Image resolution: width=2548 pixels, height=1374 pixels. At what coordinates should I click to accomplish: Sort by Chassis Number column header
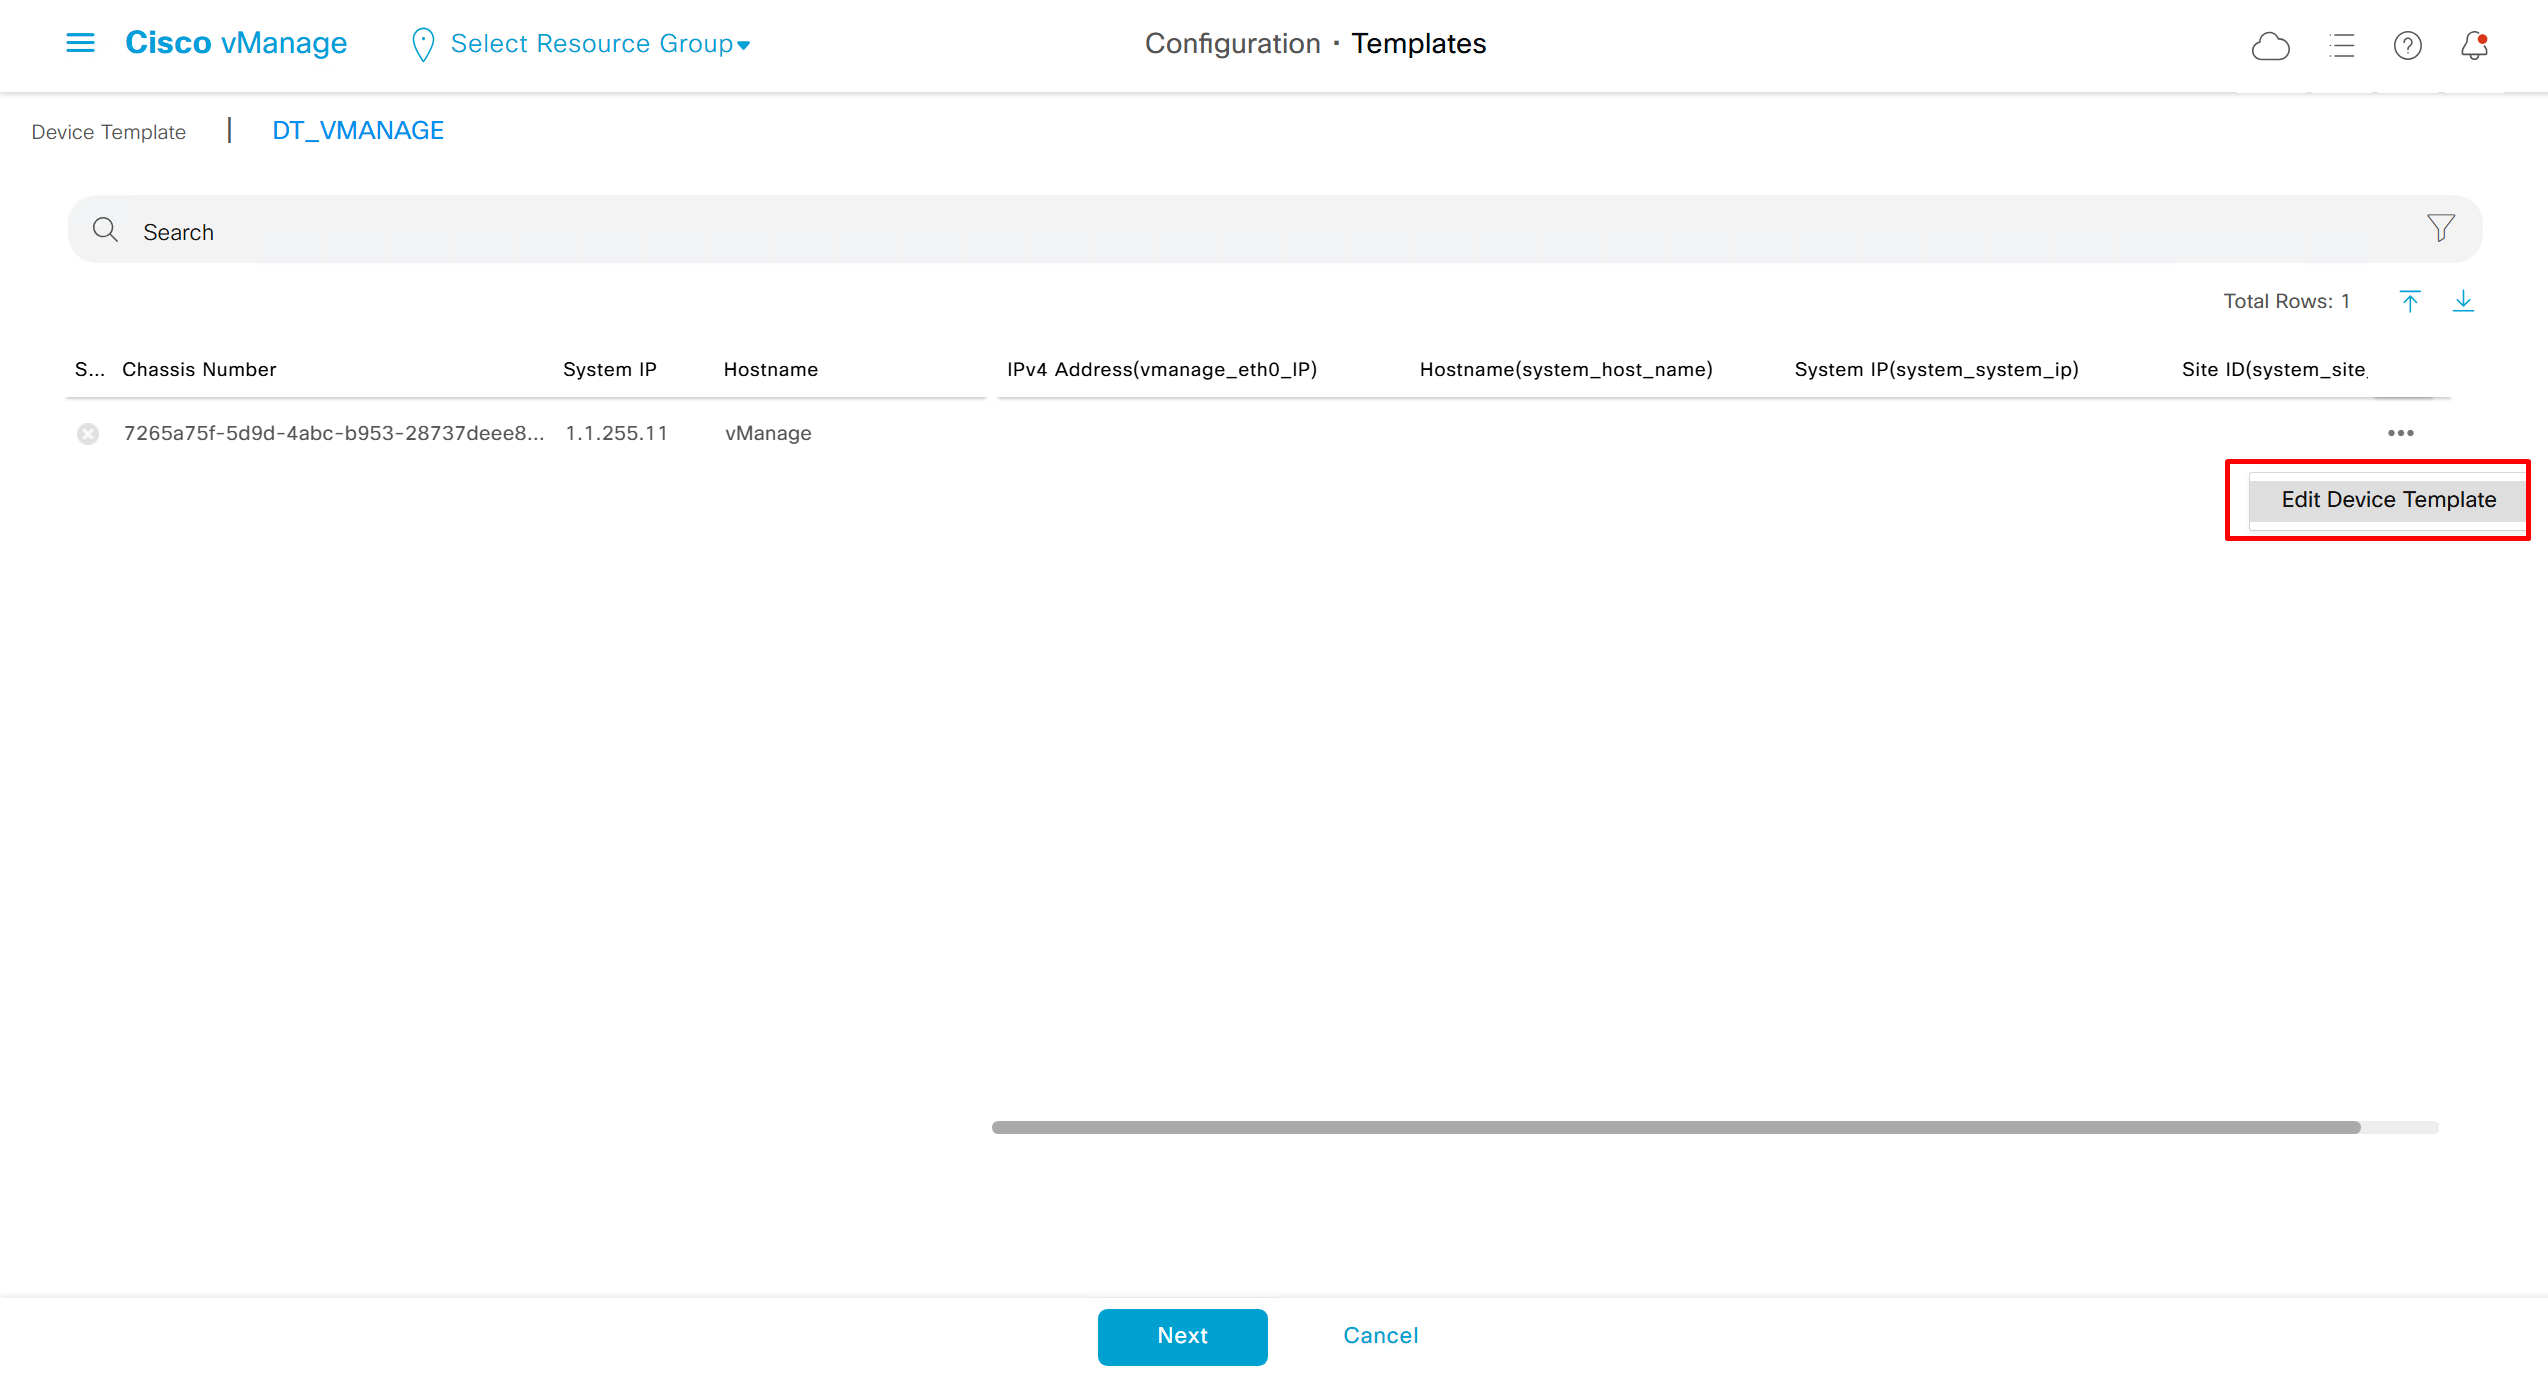point(199,369)
